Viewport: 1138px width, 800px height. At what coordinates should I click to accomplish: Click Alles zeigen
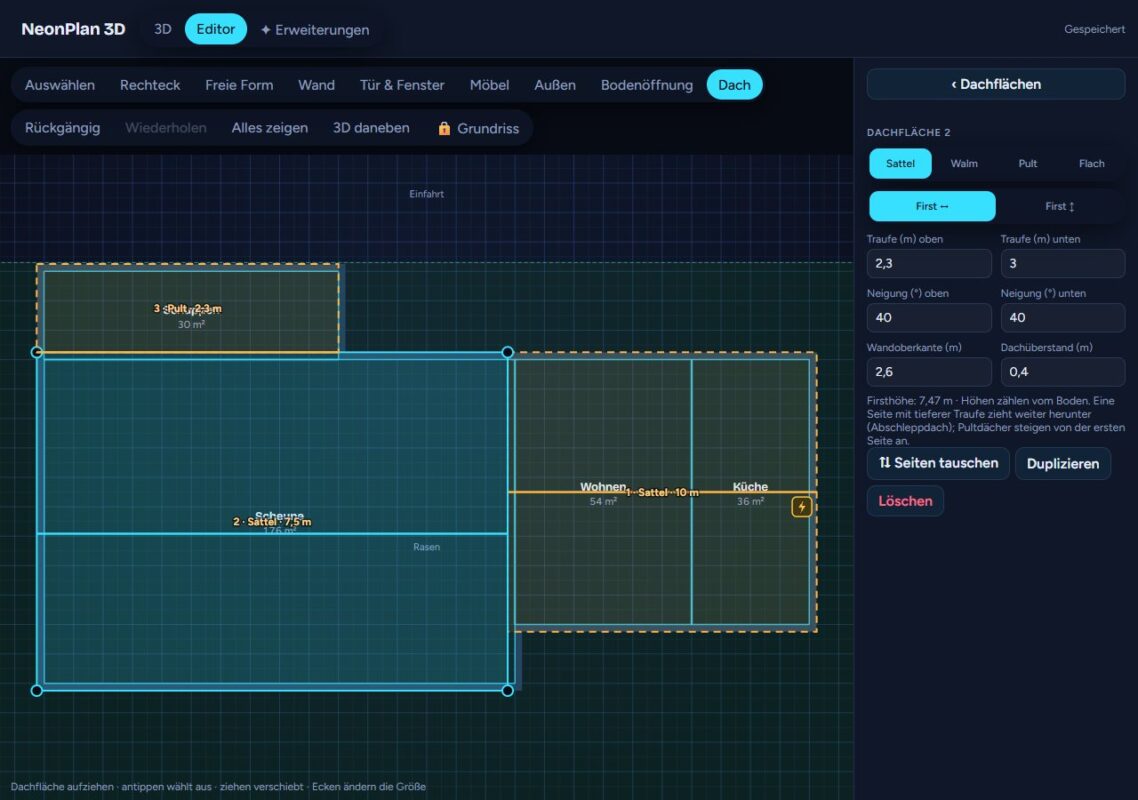[269, 128]
